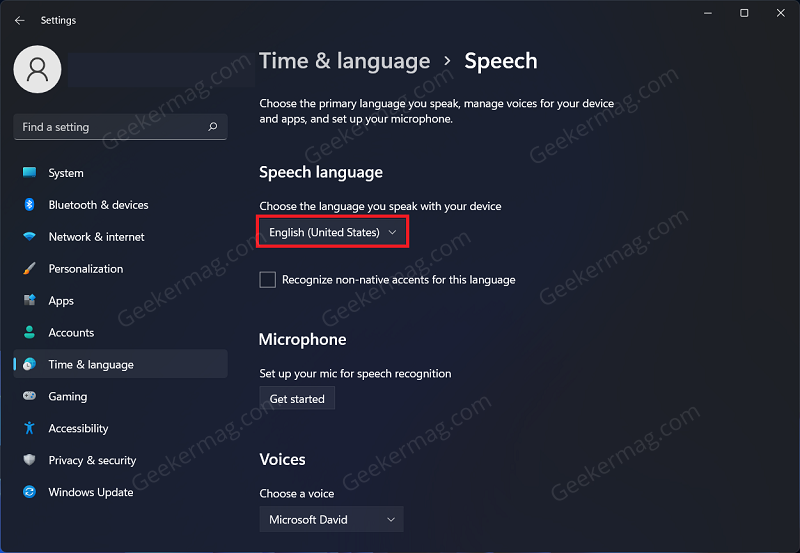The height and width of the screenshot is (553, 800).
Task: Open Personalization settings
Action: pyautogui.click(x=120, y=268)
